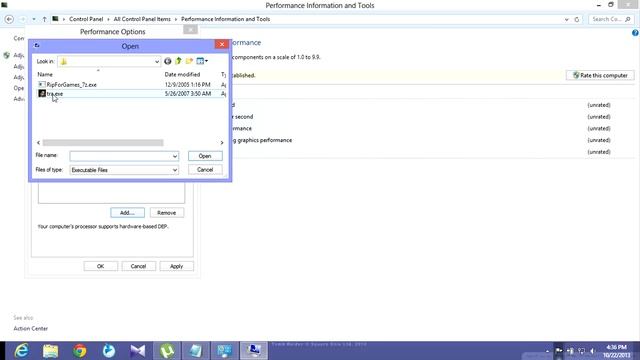Go up one level in Control Panel

click(44, 19)
